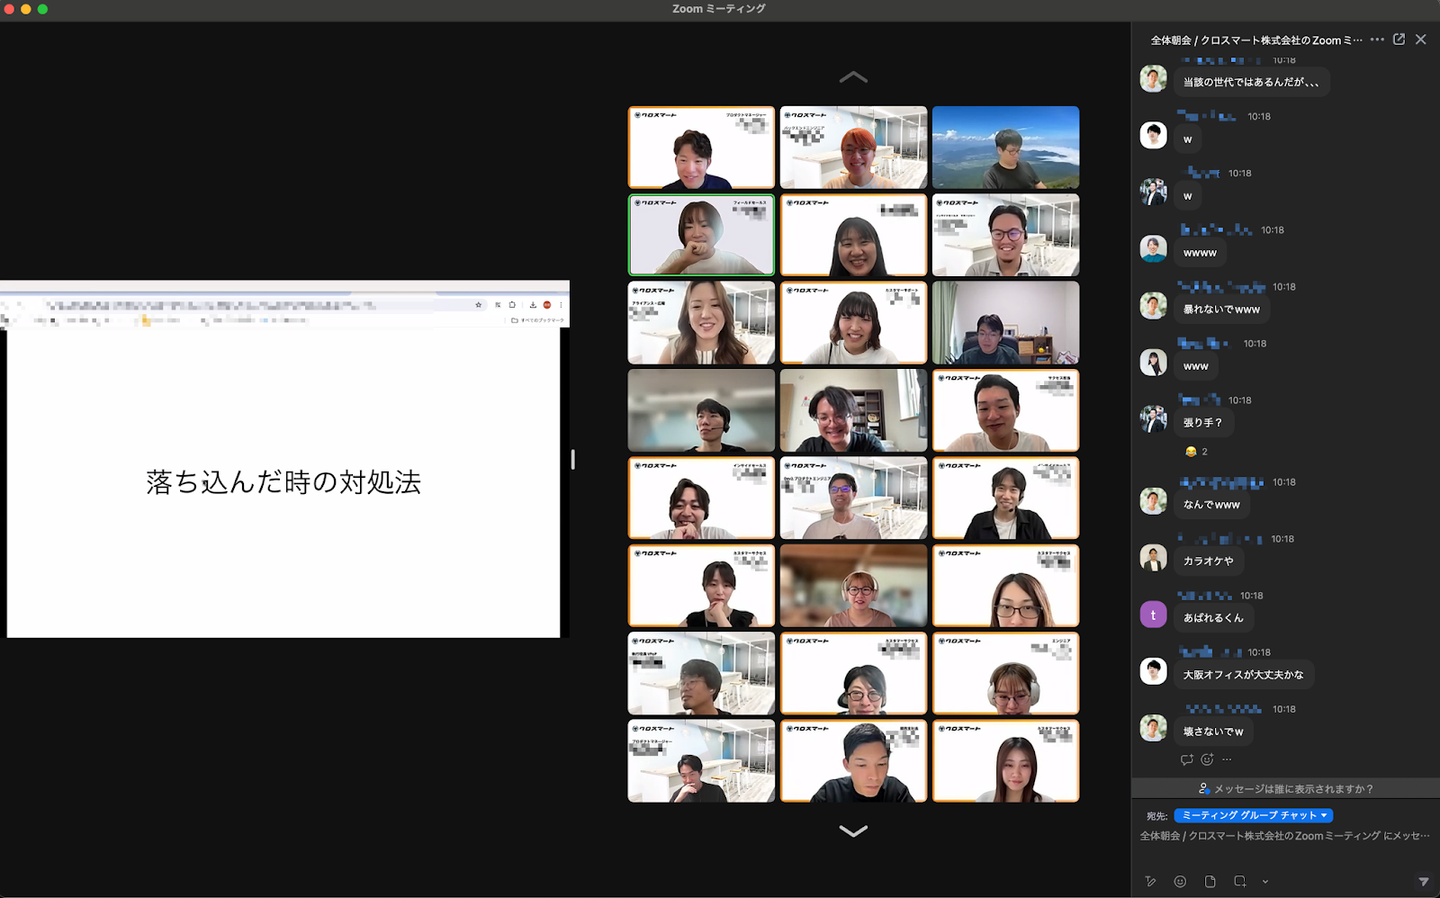Select video tile of participant wearing white headphones
The height and width of the screenshot is (898, 1440).
tap(1005, 673)
